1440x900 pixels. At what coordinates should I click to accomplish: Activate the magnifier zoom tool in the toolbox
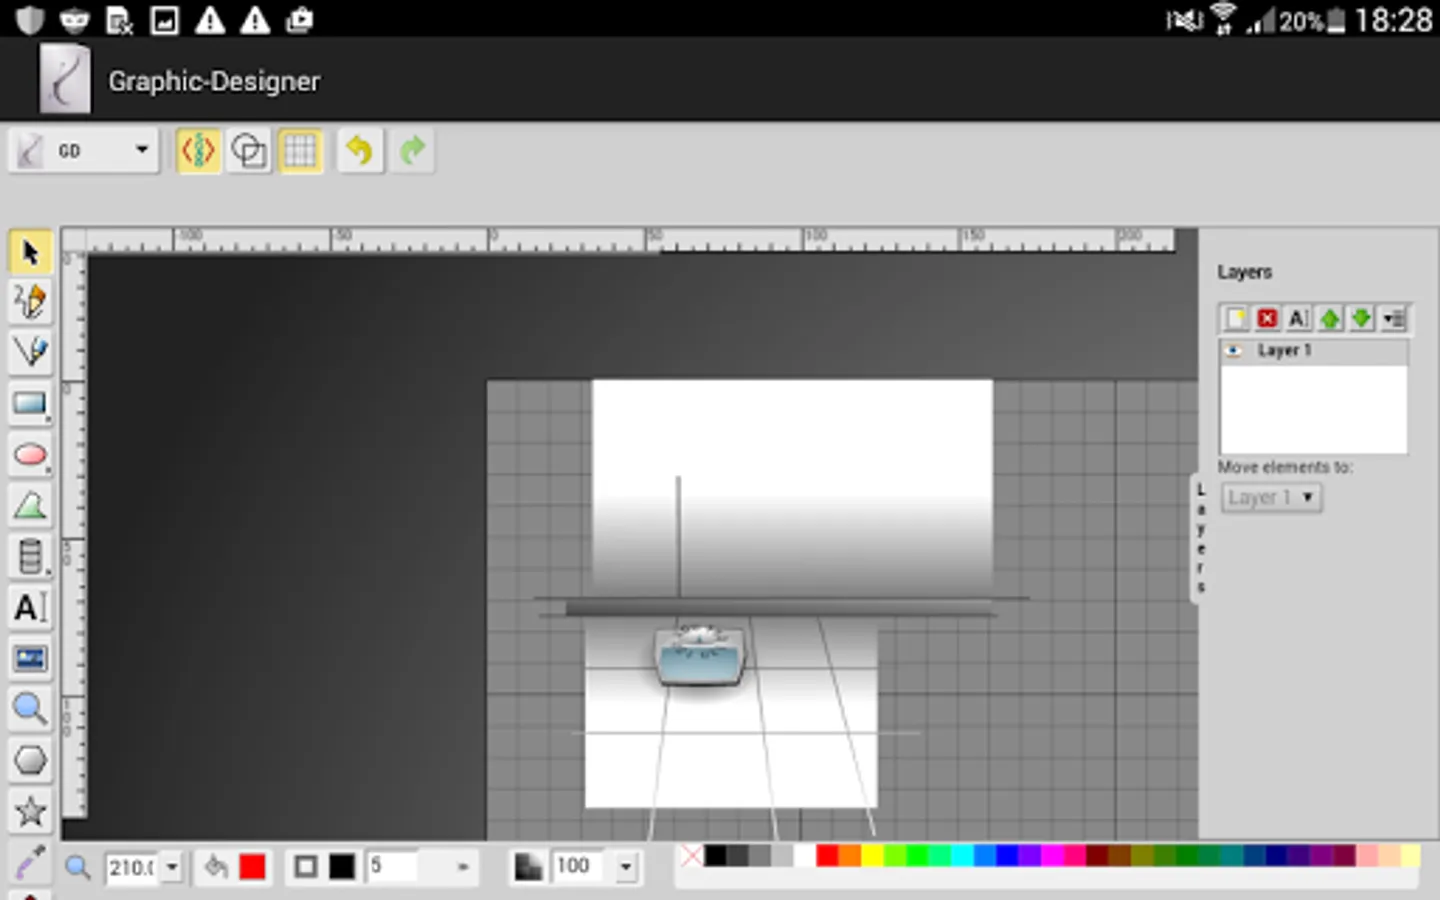click(x=30, y=710)
